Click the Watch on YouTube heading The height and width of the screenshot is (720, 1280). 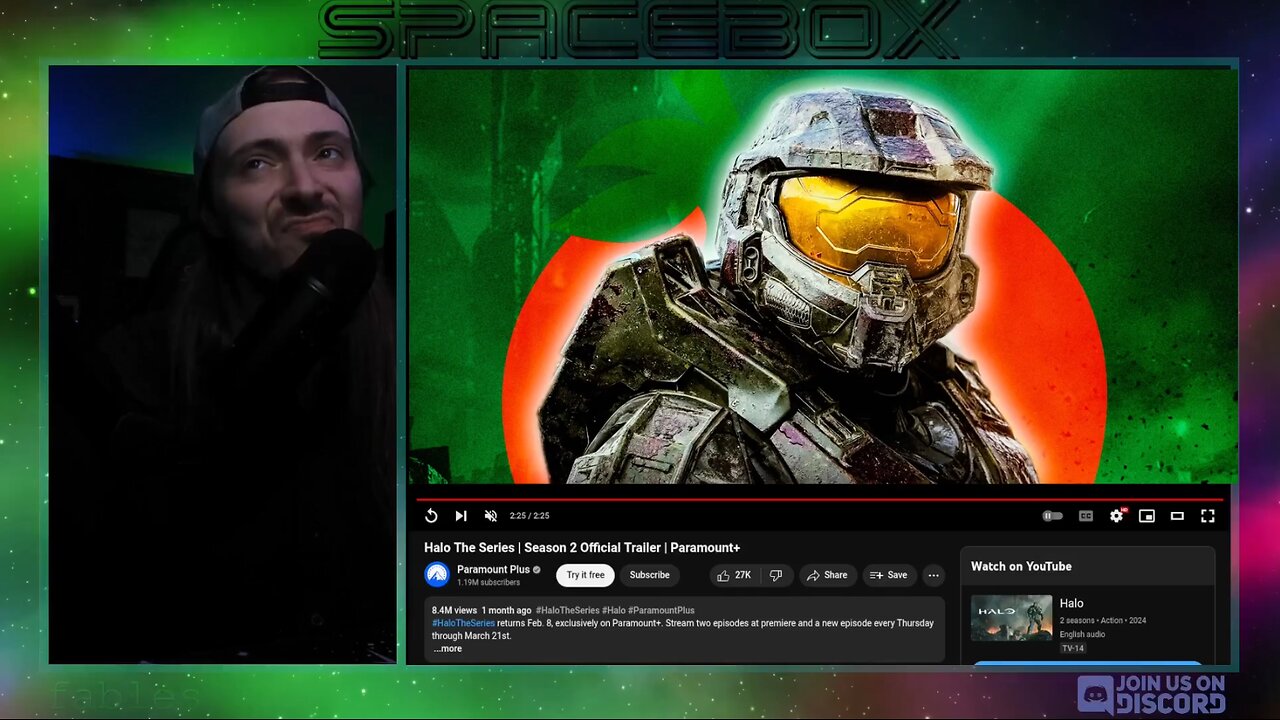pos(1021,566)
